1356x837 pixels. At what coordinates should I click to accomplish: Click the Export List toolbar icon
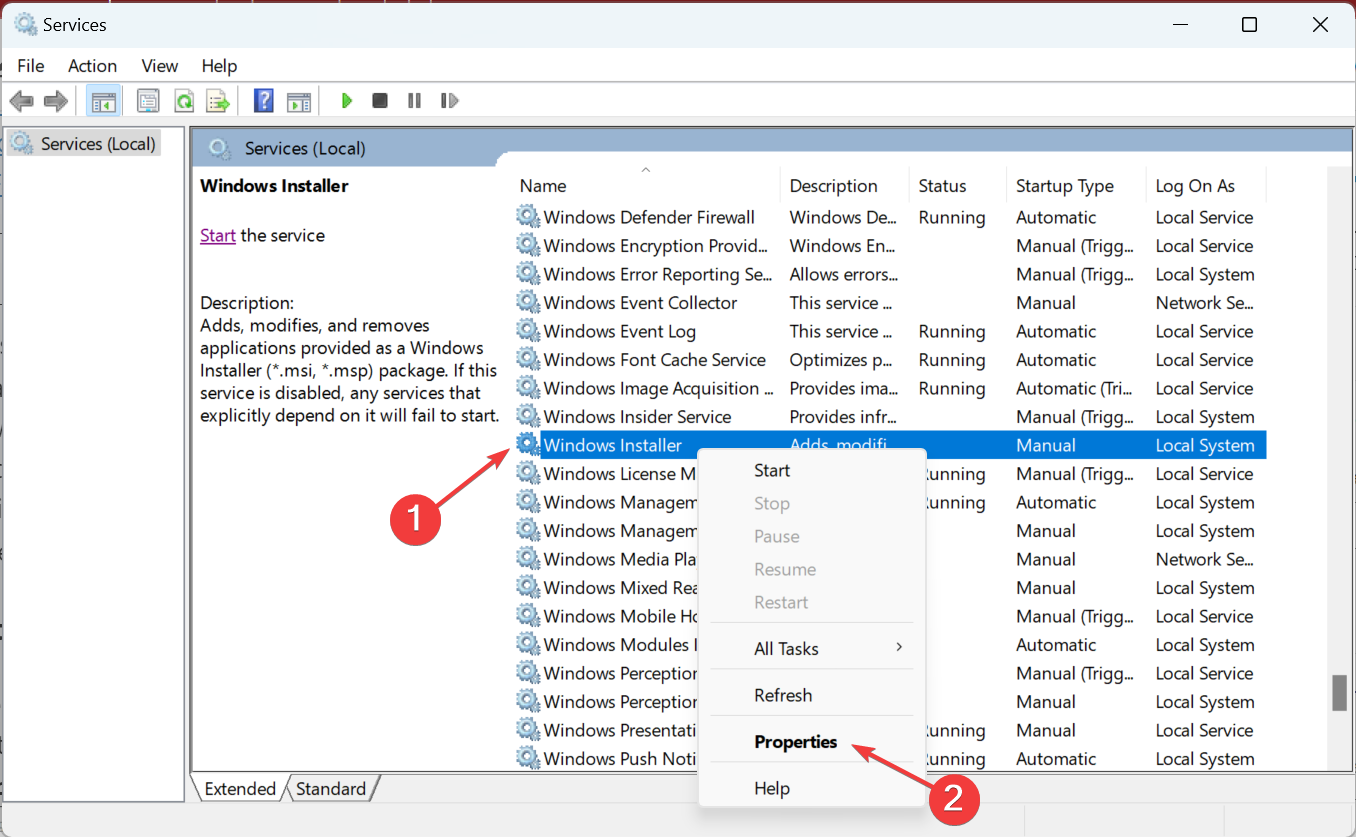(218, 101)
